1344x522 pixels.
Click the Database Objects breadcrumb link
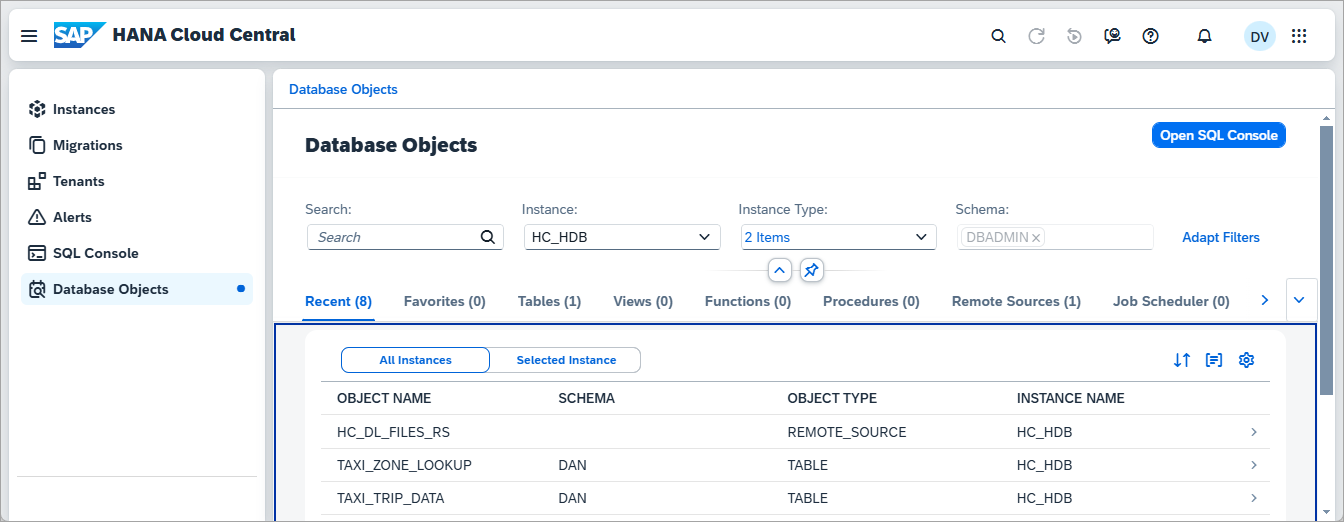343,89
